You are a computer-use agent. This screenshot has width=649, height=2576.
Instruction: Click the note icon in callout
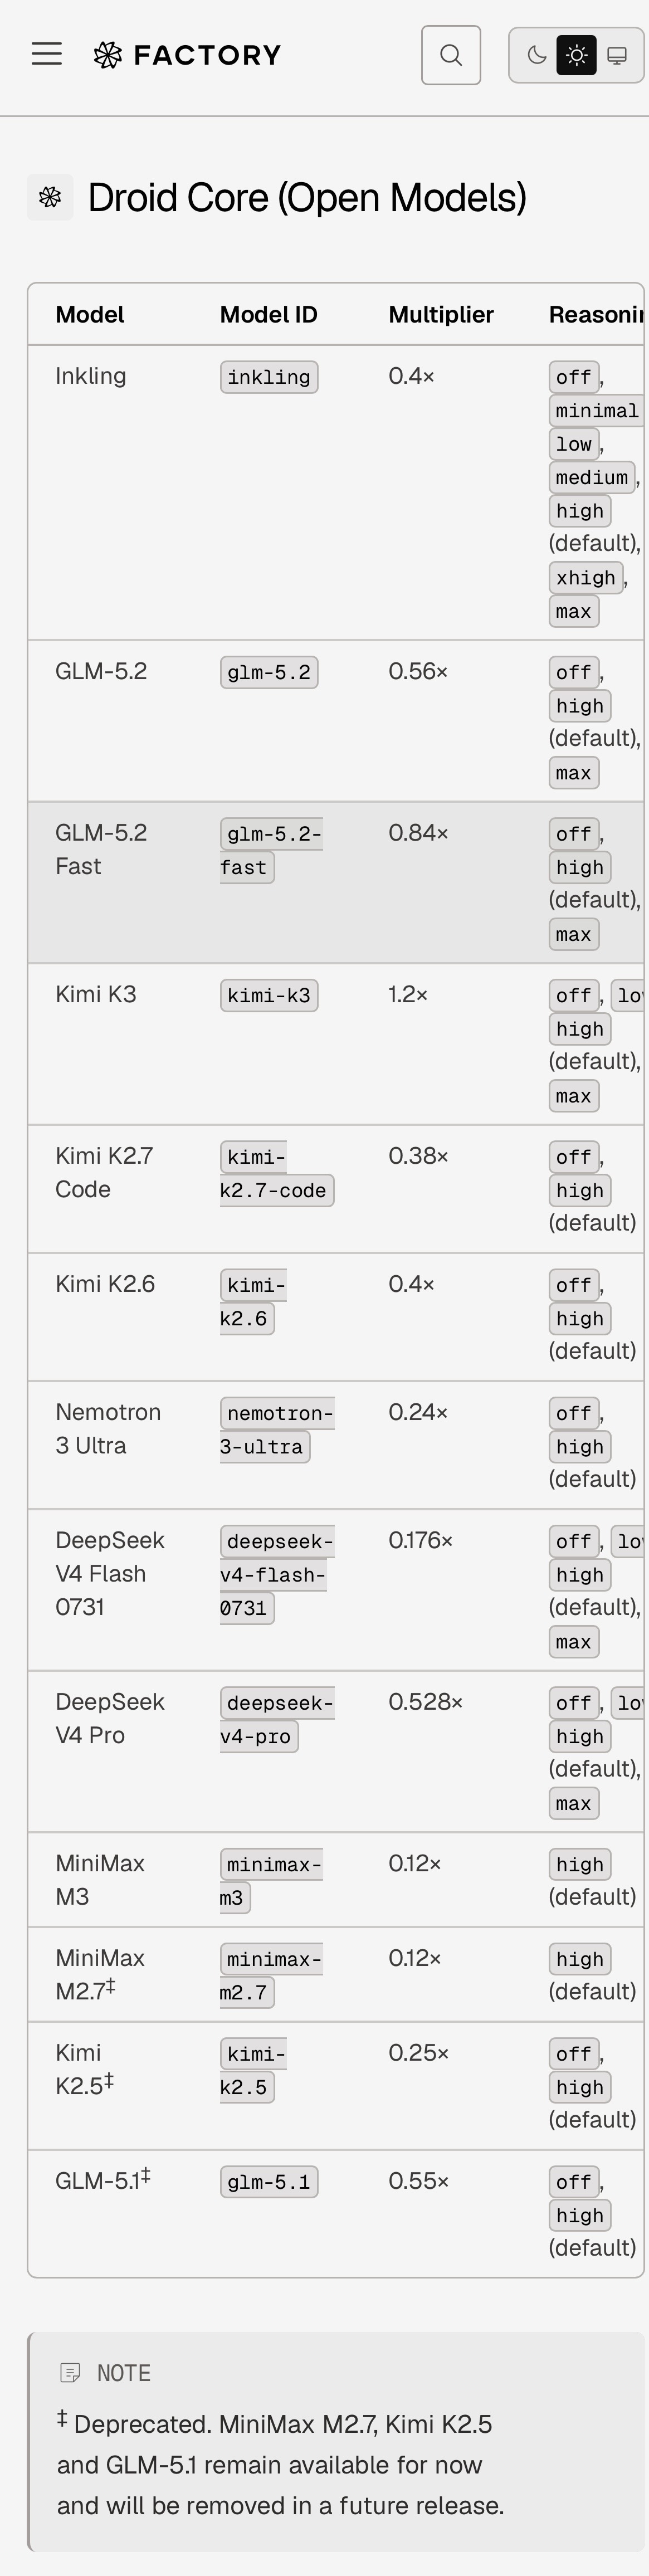[x=70, y=2373]
